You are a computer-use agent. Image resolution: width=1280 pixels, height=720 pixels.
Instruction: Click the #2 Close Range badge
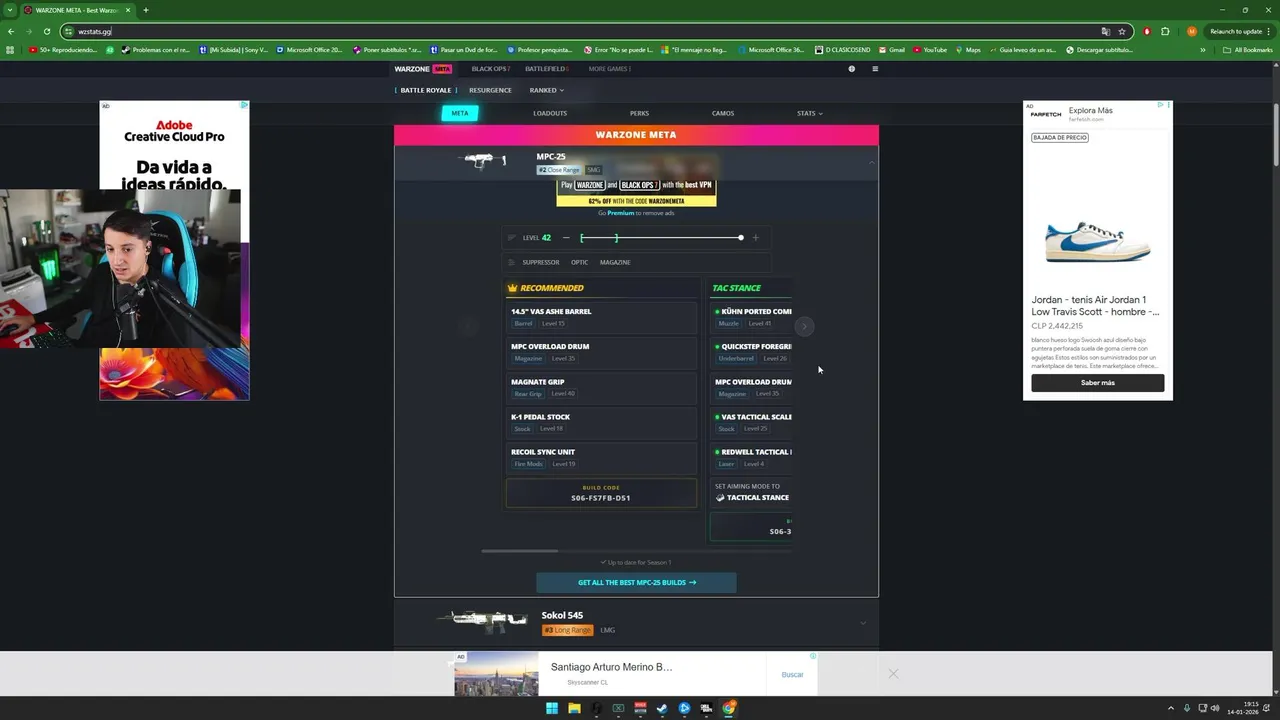tap(558, 170)
